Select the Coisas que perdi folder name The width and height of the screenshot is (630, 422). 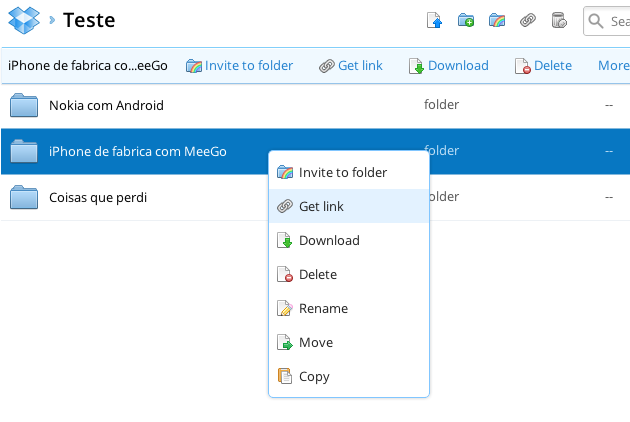point(98,197)
